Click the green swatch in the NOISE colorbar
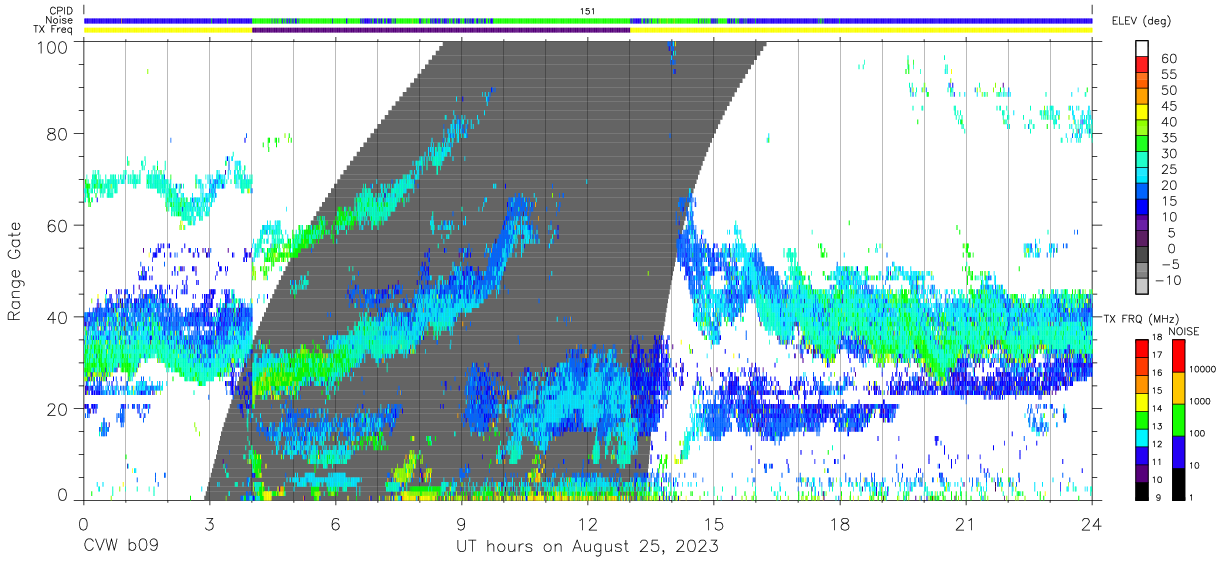 pyautogui.click(x=1177, y=419)
